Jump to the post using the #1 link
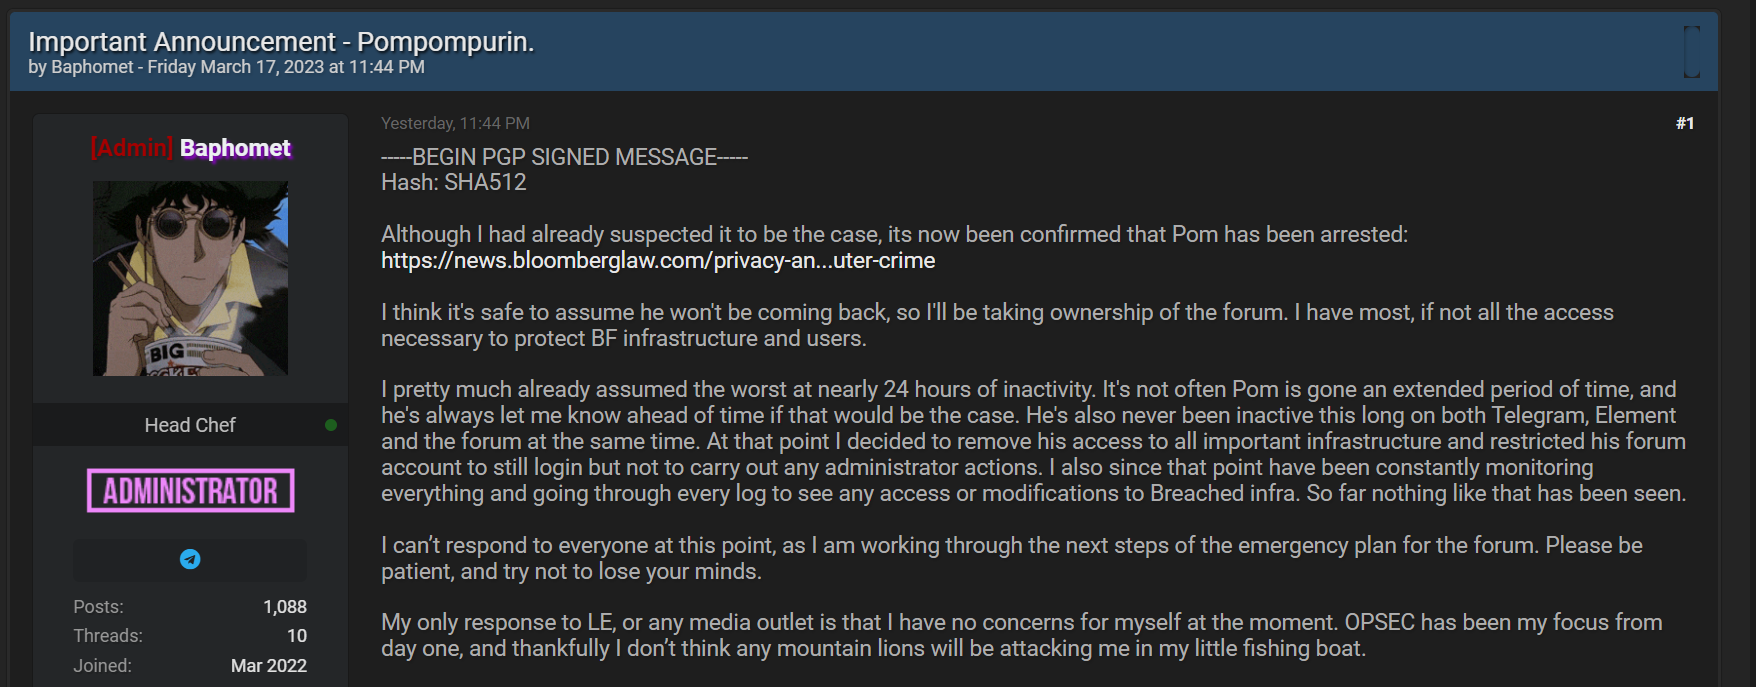 pyautogui.click(x=1686, y=124)
